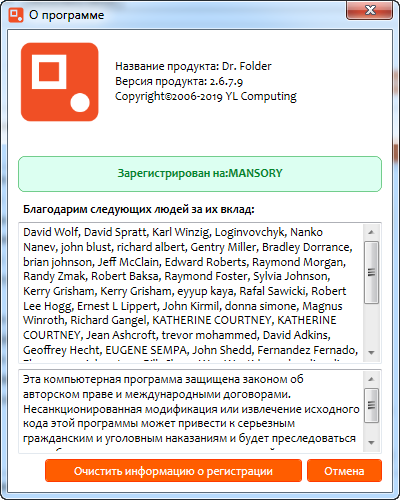The width and height of the screenshot is (400, 500).
Task: Click the name 'Gentry Miller' in the contributors list
Action: point(223,247)
